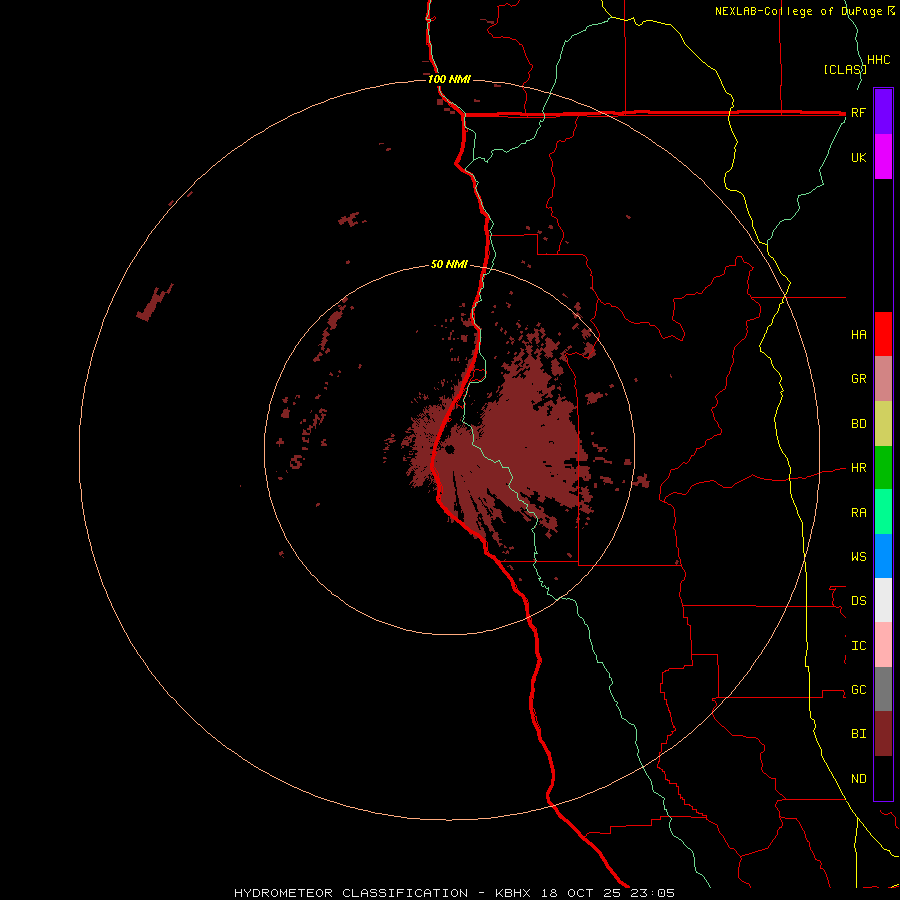
Task: Click the 23:05 timestamp
Action: pos(652,893)
